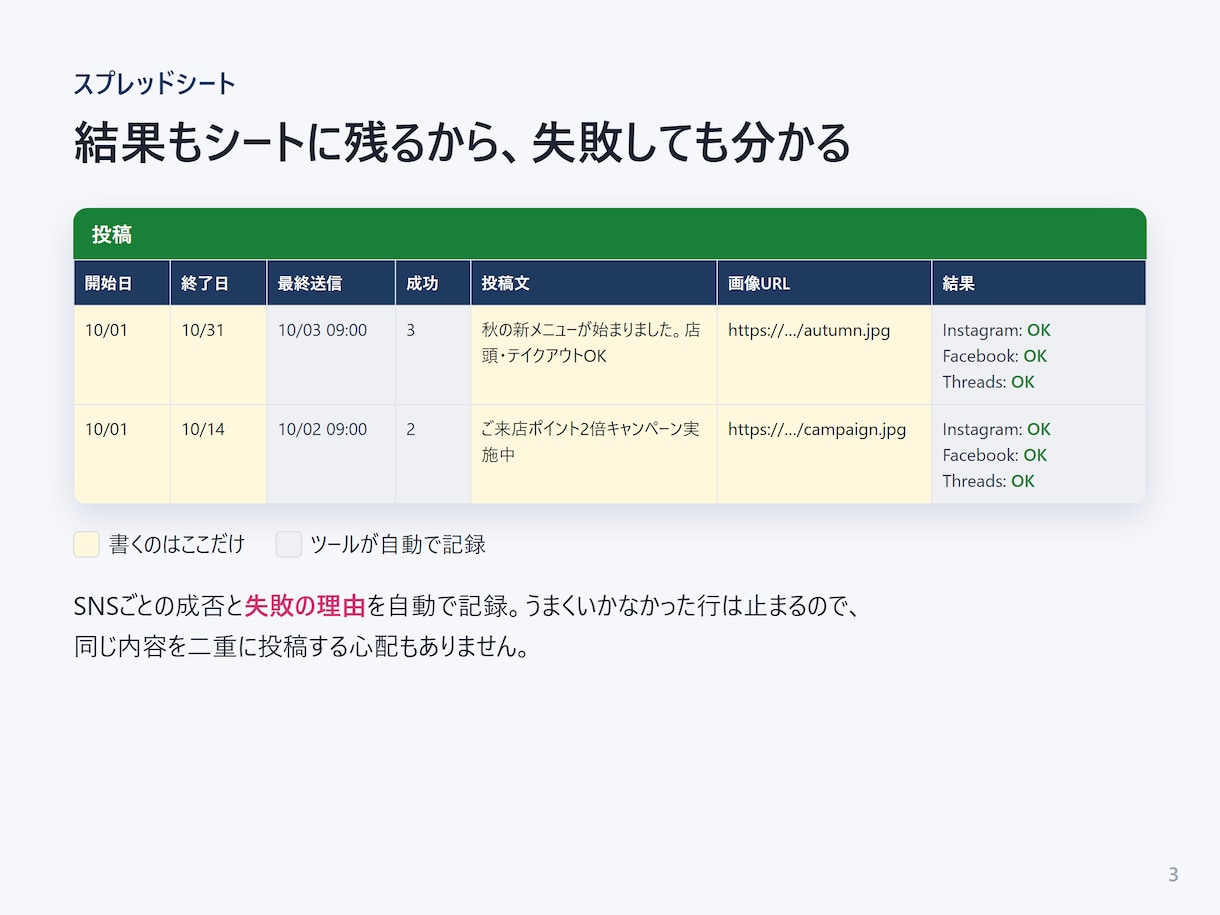Click the pink 失敗の理由 highlighted text
This screenshot has width=1220, height=915.
point(305,606)
